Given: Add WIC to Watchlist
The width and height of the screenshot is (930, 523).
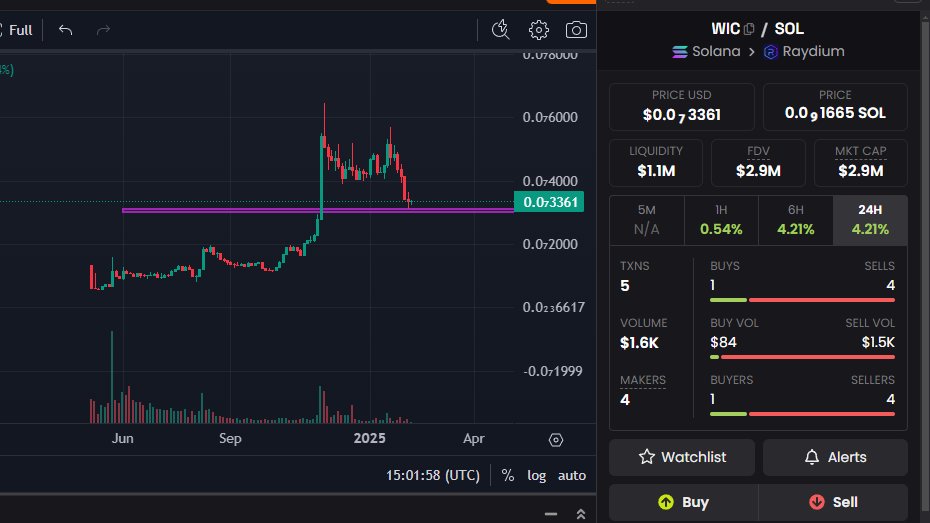Looking at the screenshot, I should click(x=682, y=457).
